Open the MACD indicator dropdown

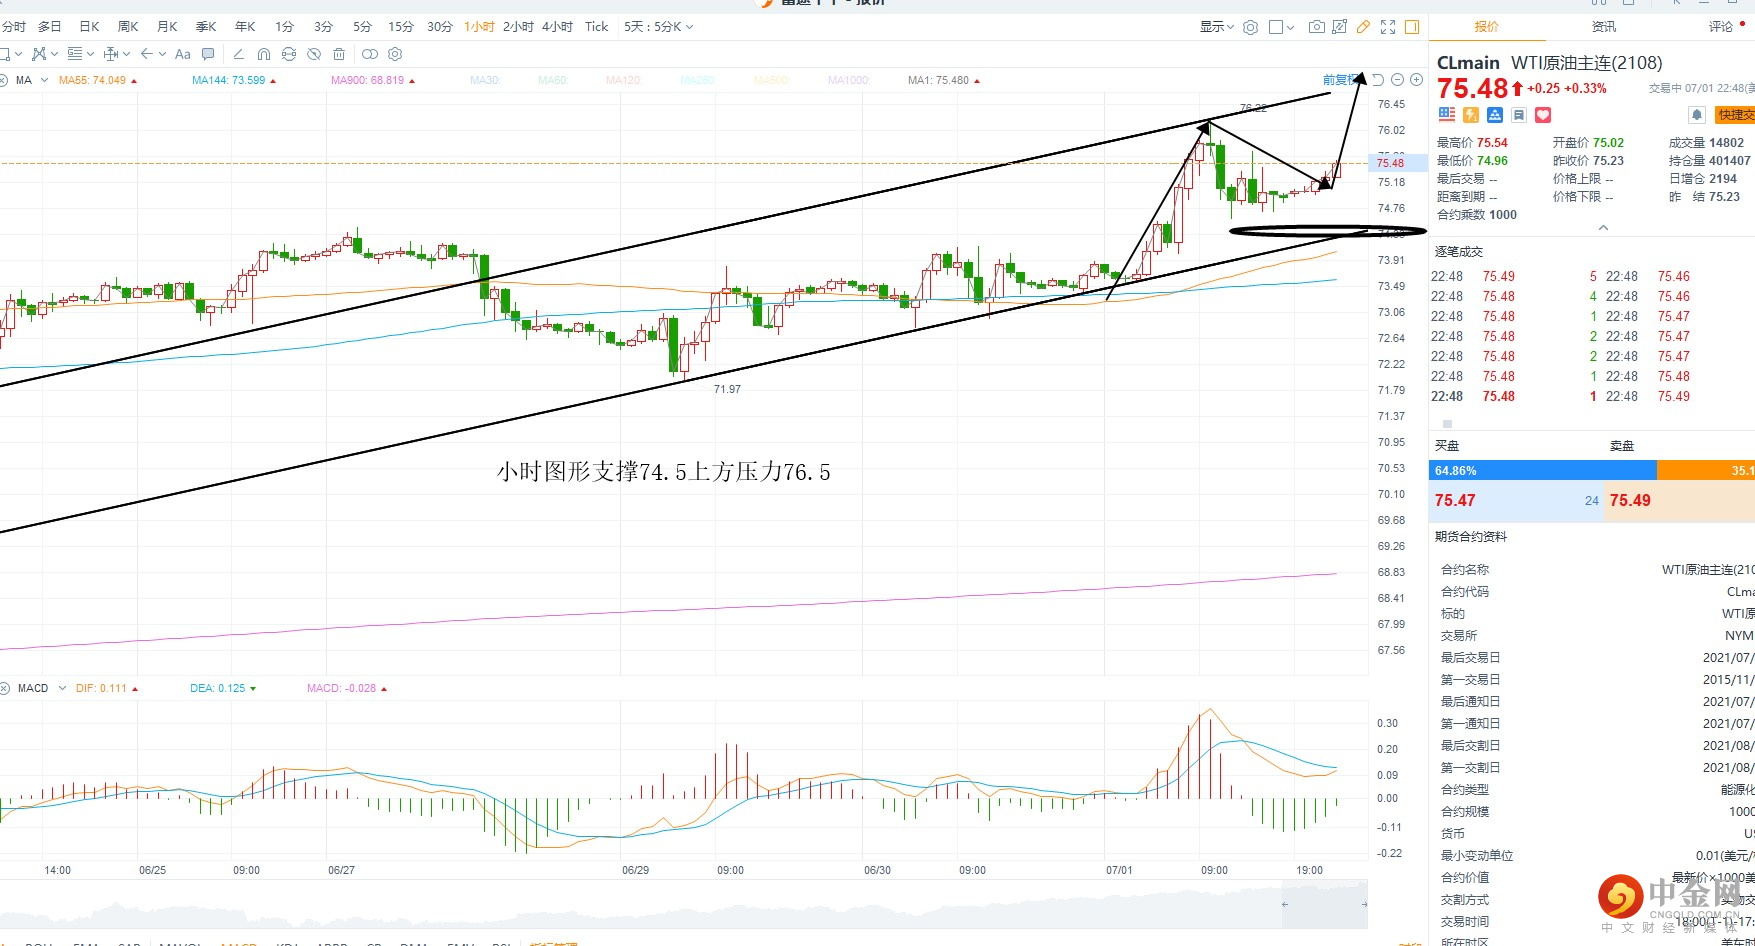coord(62,688)
